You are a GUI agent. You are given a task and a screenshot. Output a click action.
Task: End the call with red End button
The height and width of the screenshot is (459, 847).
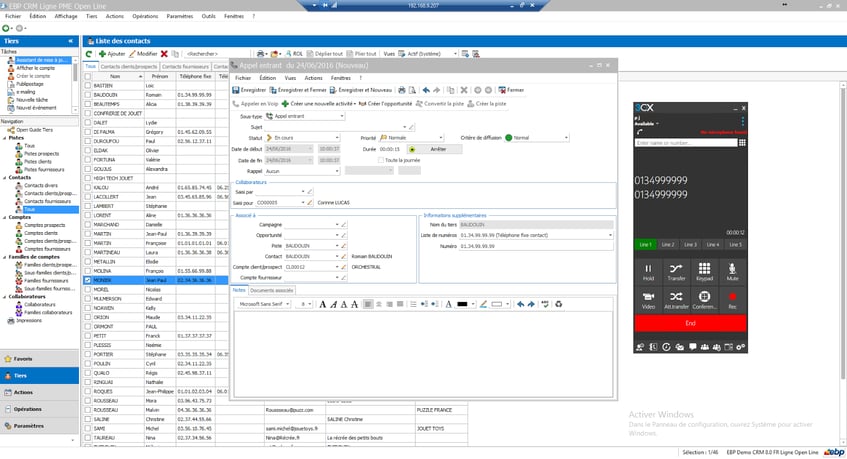point(690,323)
